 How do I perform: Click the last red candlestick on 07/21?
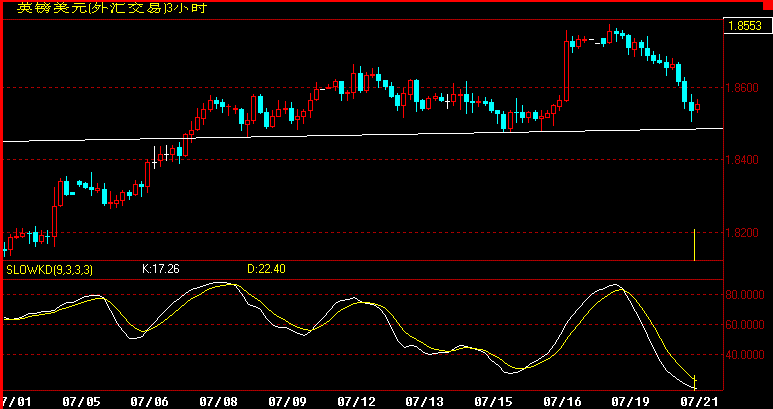pyautogui.click(x=698, y=106)
